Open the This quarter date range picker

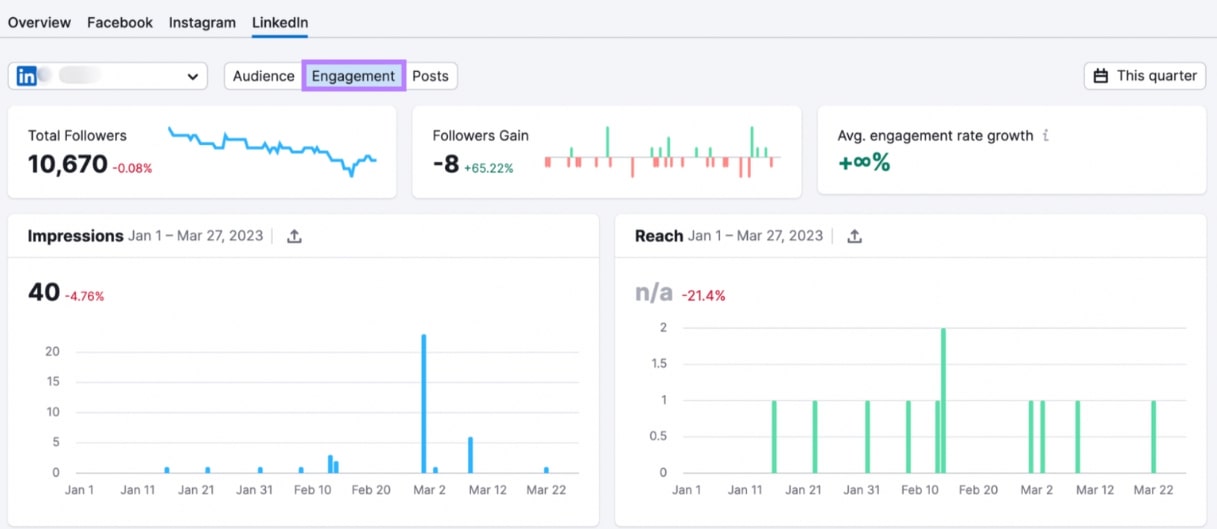1145,76
